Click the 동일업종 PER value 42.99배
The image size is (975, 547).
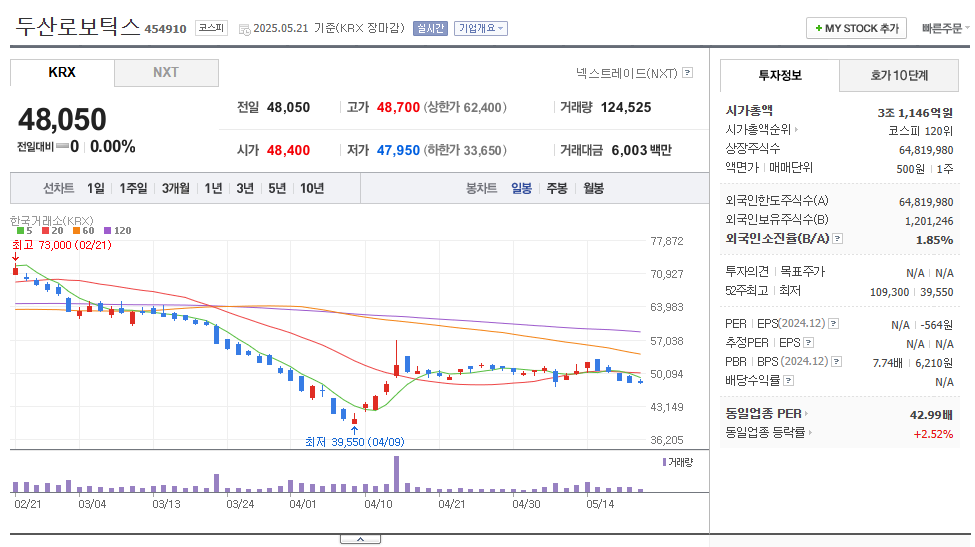pos(931,415)
